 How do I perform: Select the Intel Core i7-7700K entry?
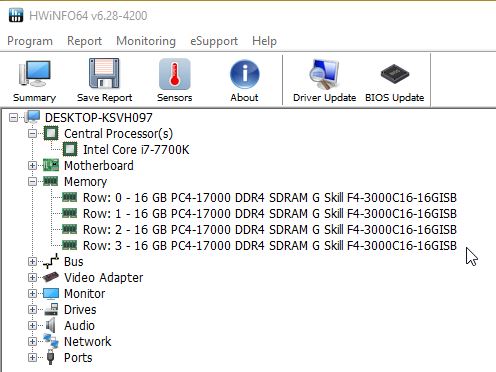136,150
